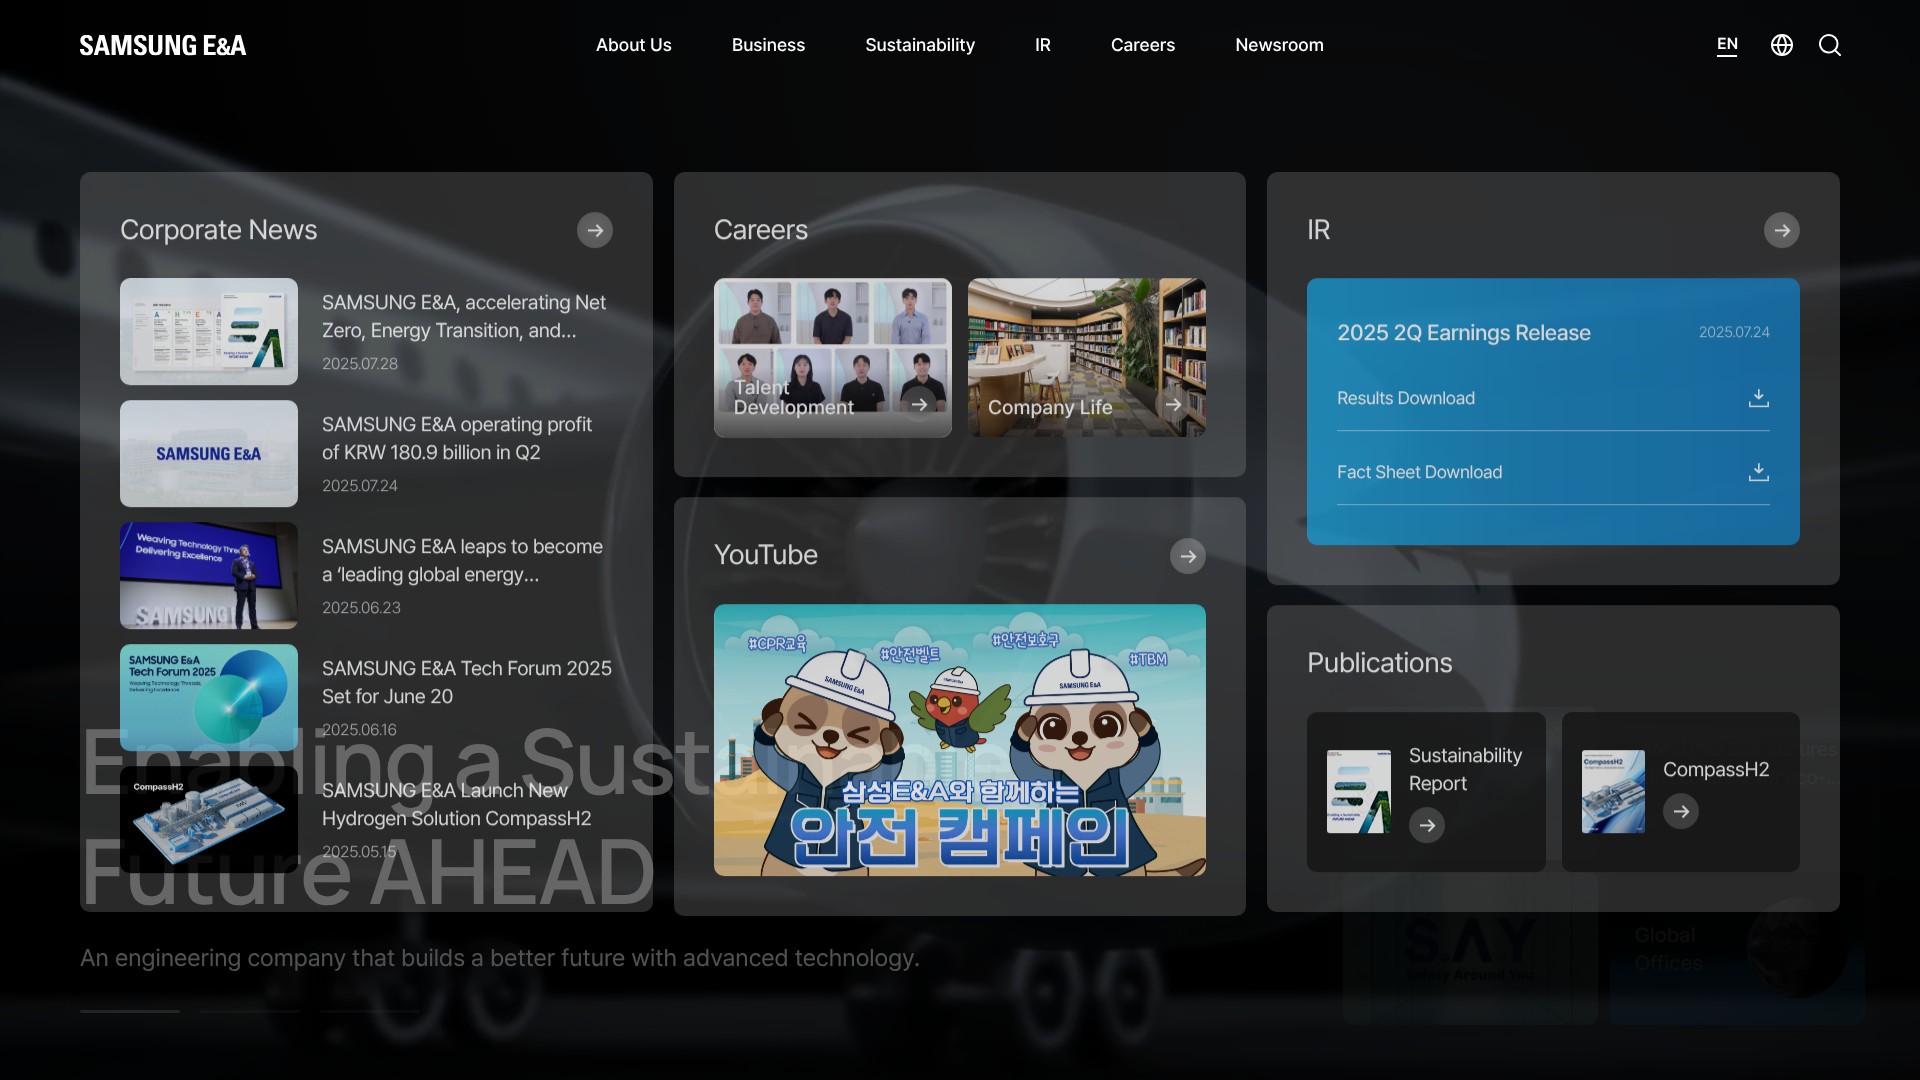Open the YouTube section arrow icon

[x=1187, y=556]
